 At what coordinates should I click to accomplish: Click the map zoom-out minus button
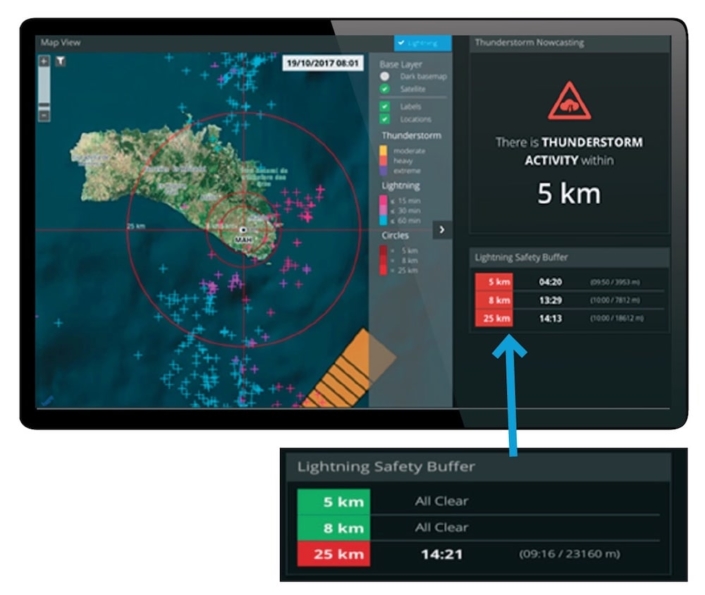tap(44, 116)
